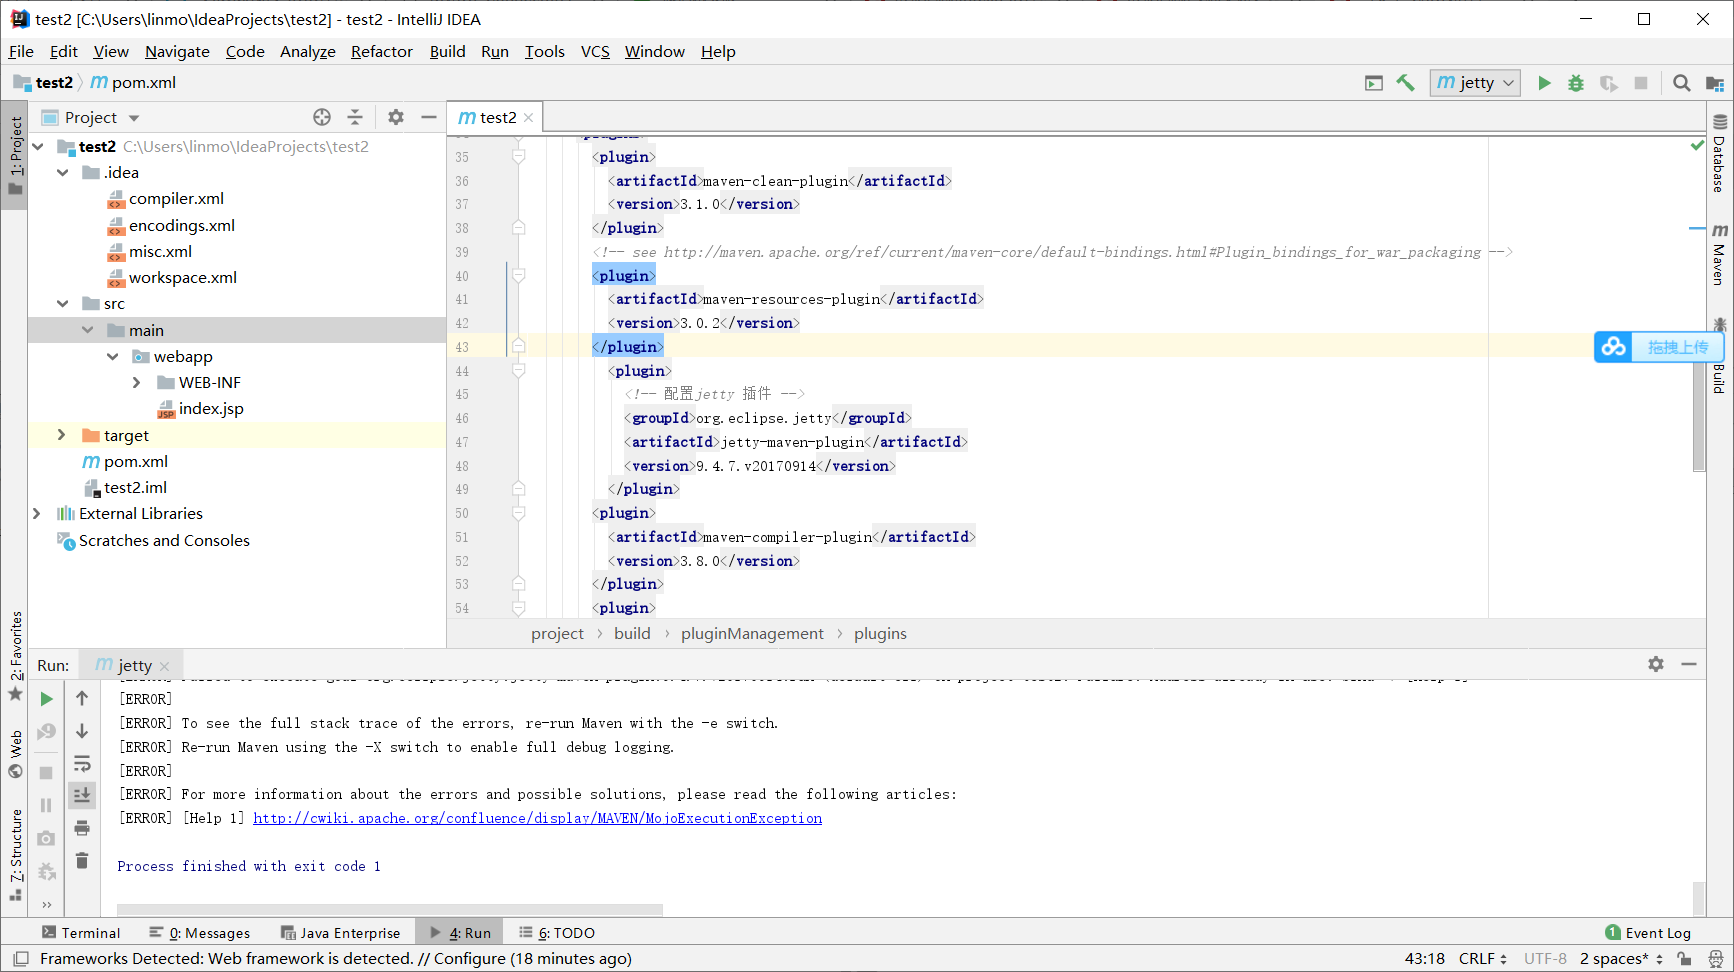
Task: Rerun jetty from the Run panel play icon
Action: pyautogui.click(x=46, y=698)
